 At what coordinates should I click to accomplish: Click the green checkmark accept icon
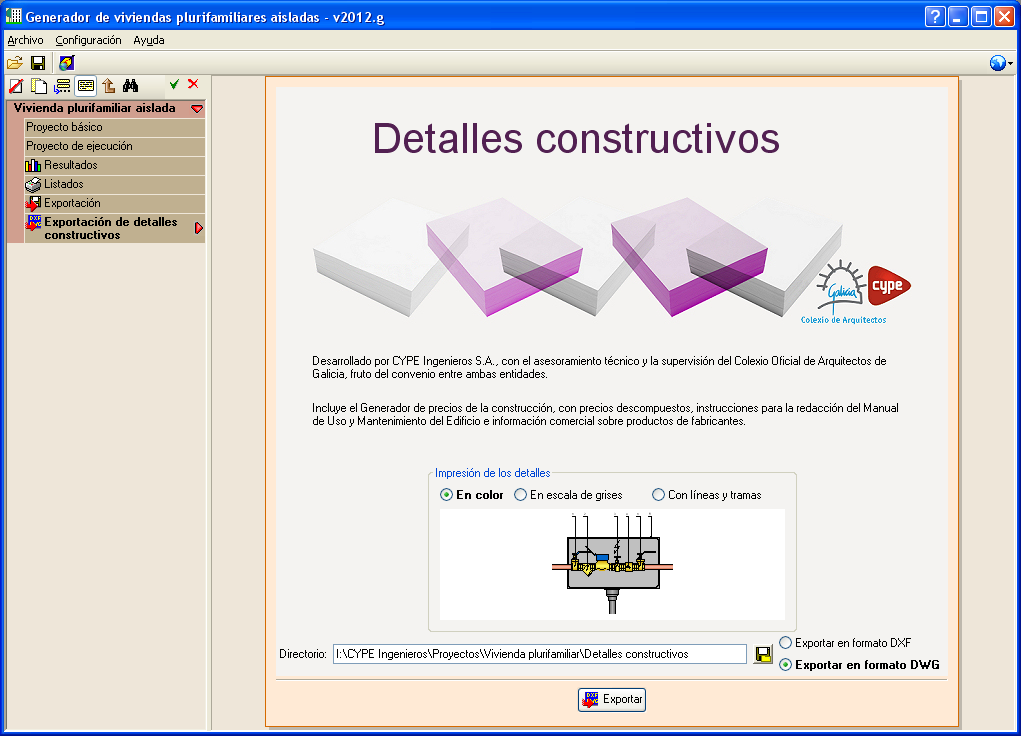[174, 84]
